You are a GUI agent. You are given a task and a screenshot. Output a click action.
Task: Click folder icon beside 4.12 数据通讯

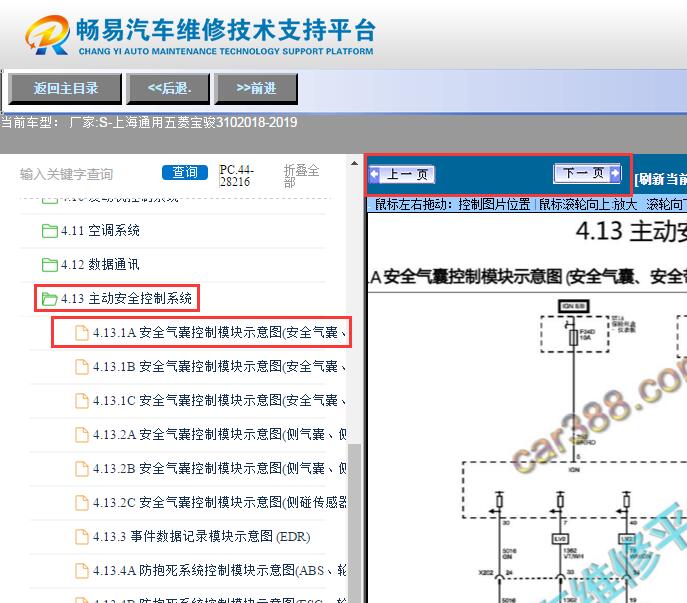click(x=50, y=265)
